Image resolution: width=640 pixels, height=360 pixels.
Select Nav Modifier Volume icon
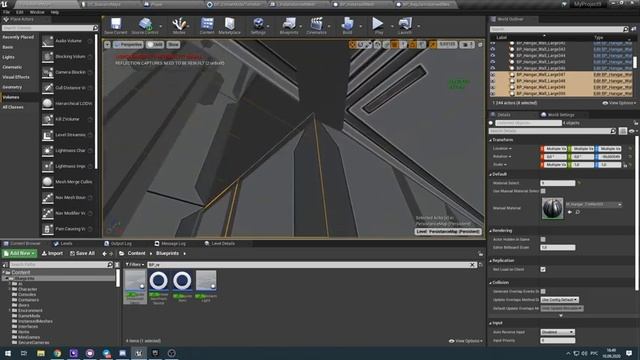(48, 213)
